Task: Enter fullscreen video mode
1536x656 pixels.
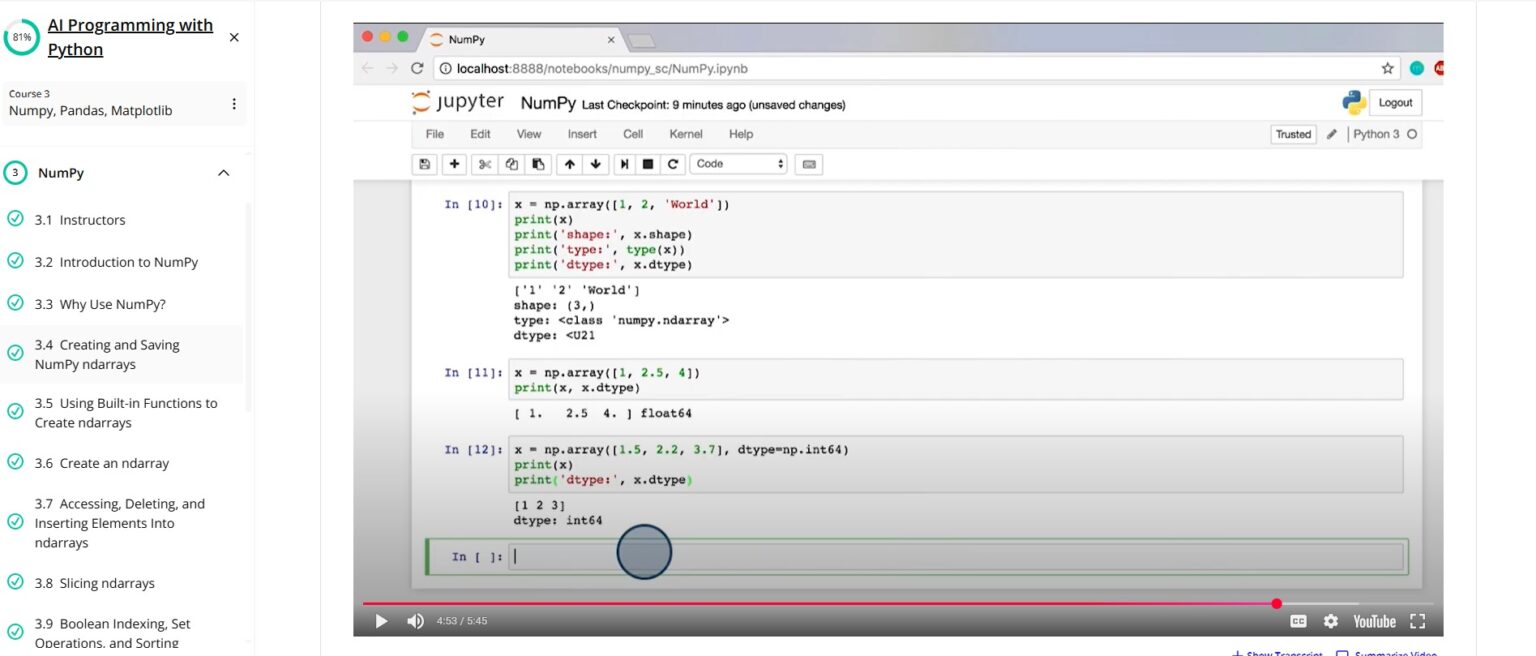Action: pyautogui.click(x=1417, y=621)
